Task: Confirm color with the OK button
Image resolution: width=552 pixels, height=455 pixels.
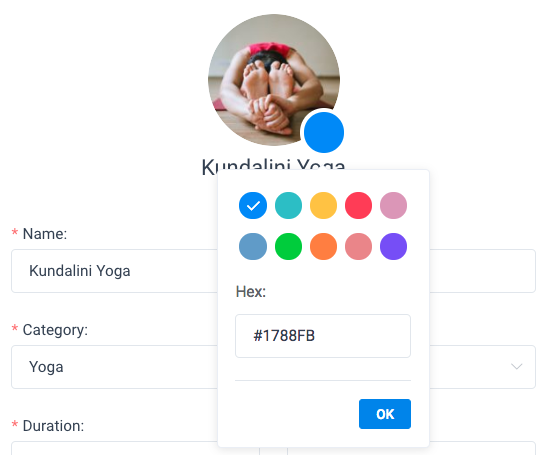Action: tap(385, 414)
